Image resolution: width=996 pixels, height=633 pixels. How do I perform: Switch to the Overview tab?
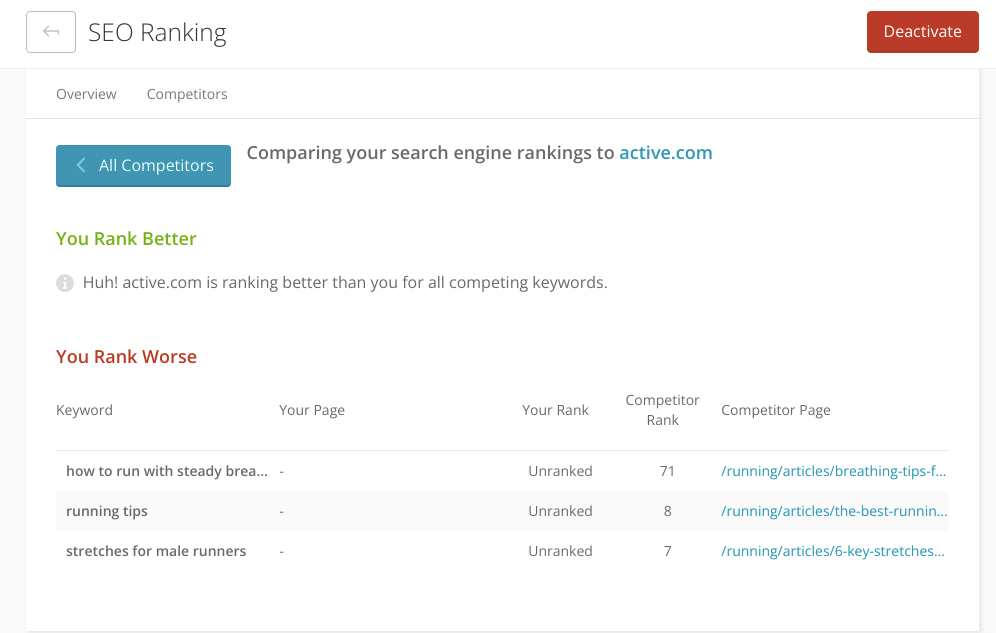(x=86, y=94)
